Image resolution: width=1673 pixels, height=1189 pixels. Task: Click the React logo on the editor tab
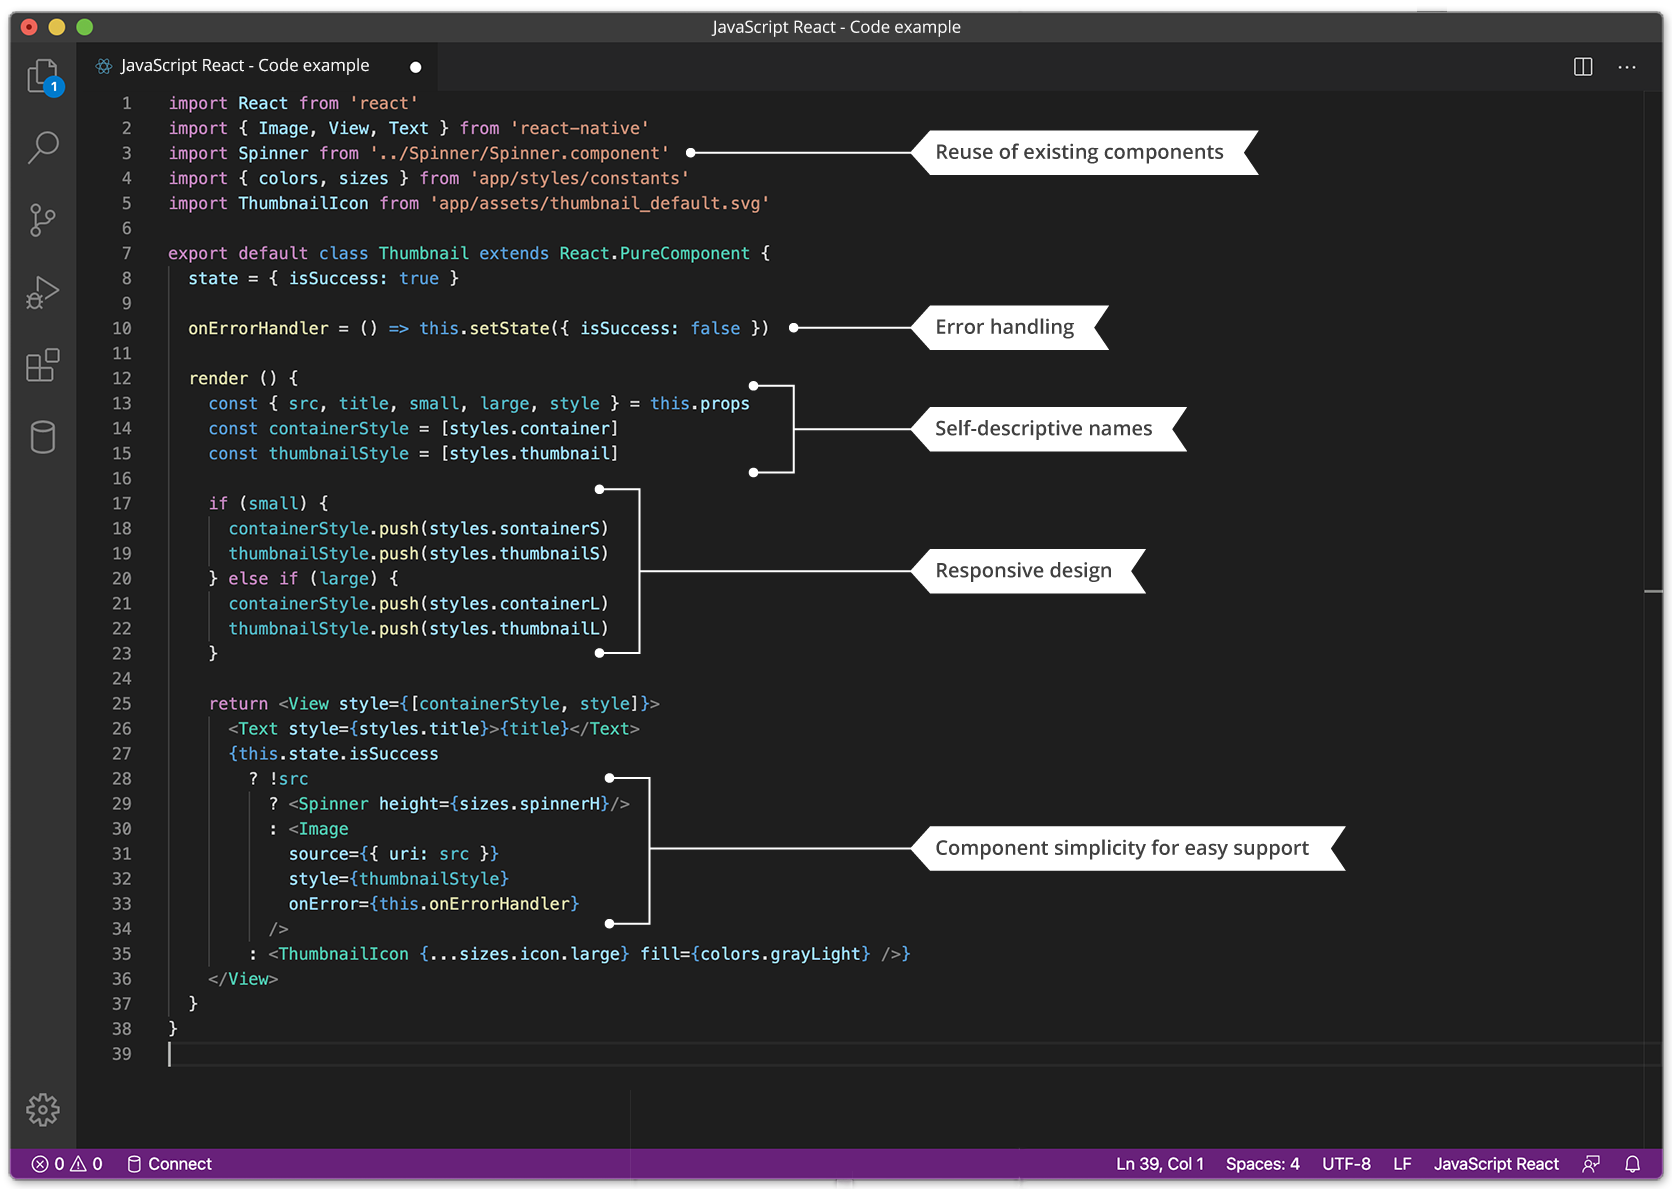(102, 65)
